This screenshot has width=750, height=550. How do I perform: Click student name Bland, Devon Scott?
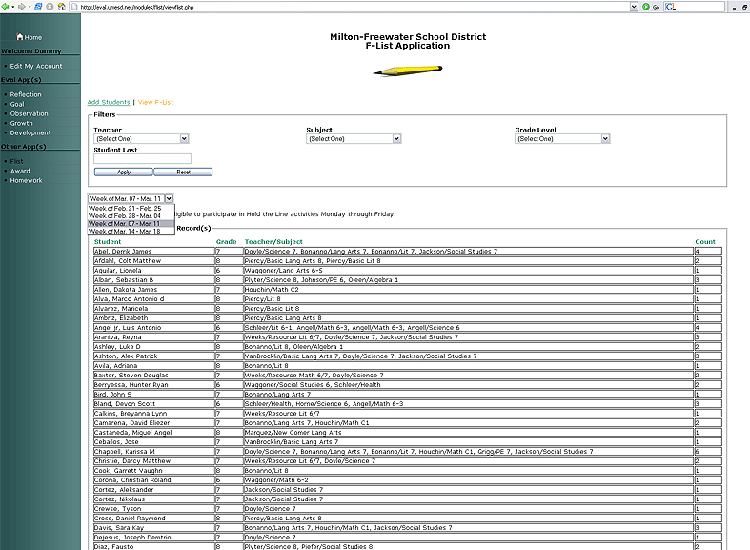[124, 404]
